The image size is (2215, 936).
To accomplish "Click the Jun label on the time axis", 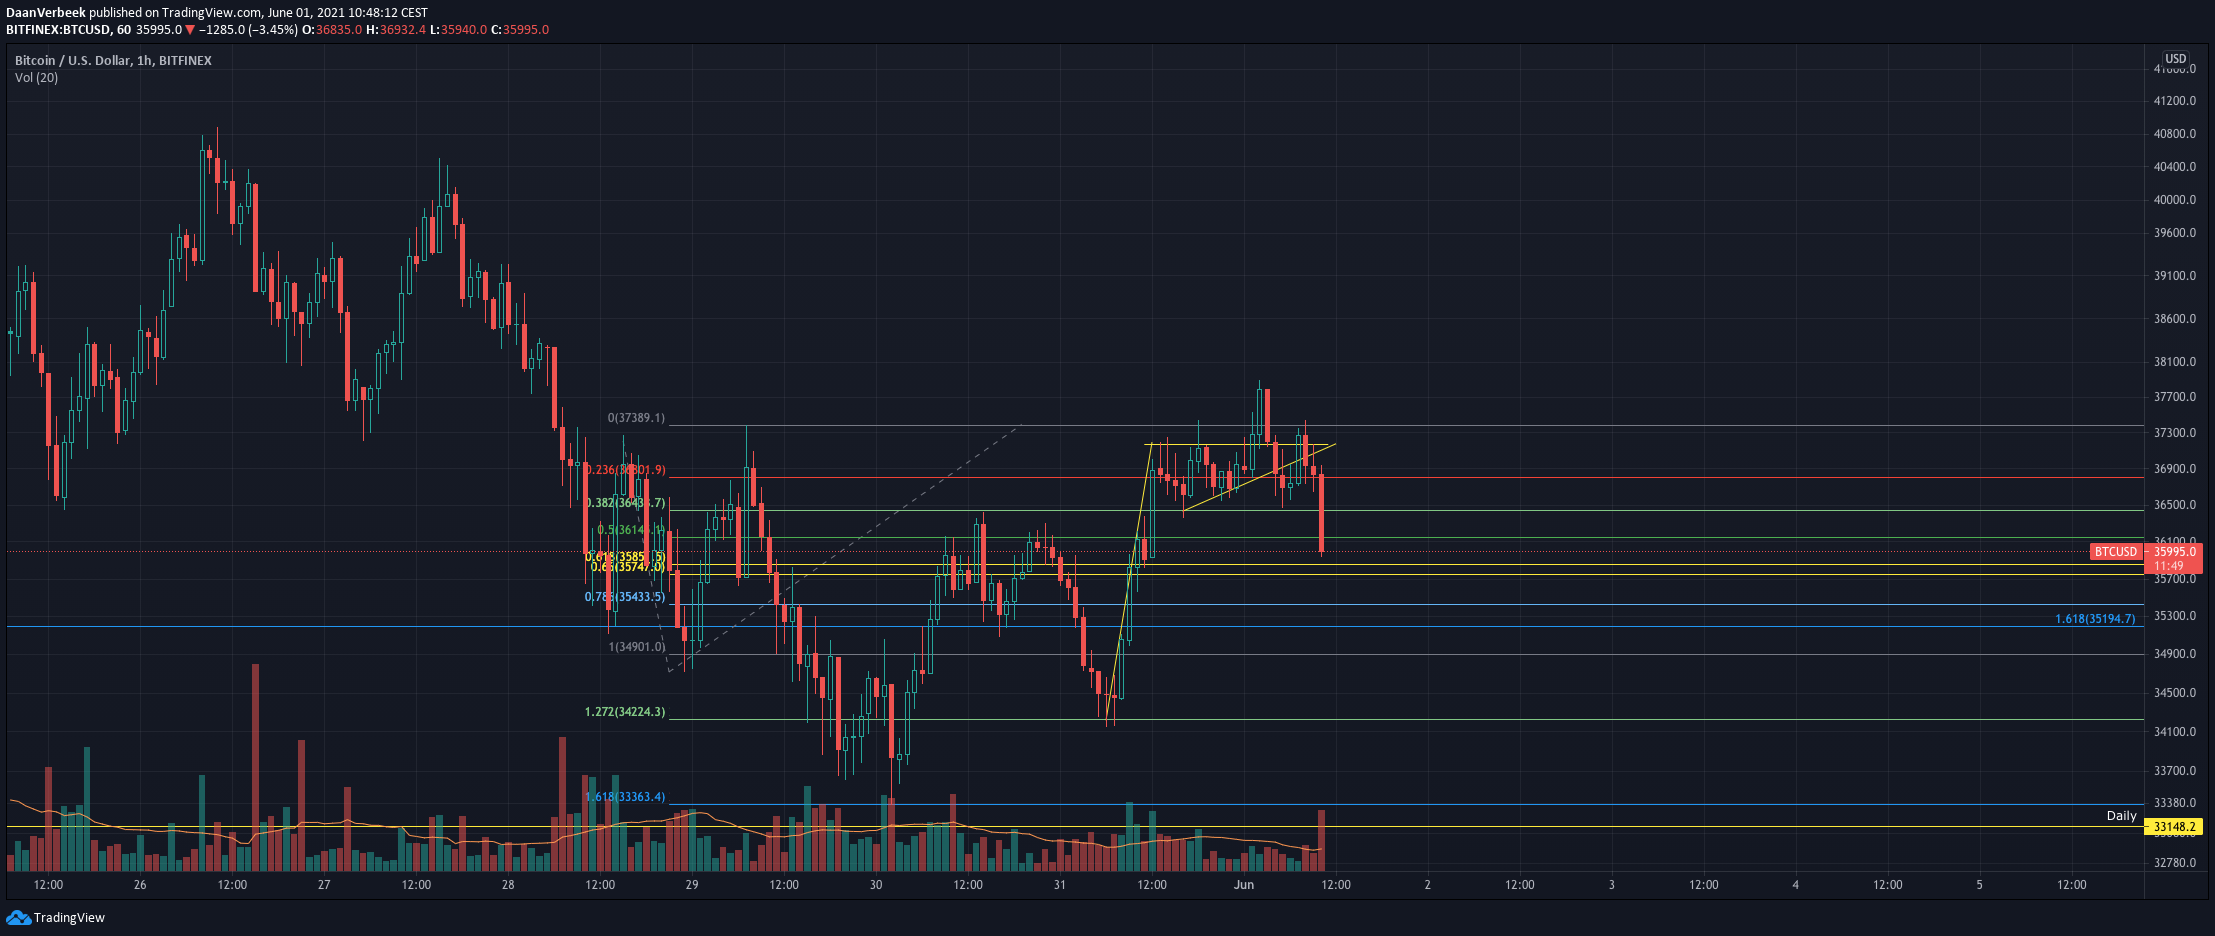I will (1244, 885).
